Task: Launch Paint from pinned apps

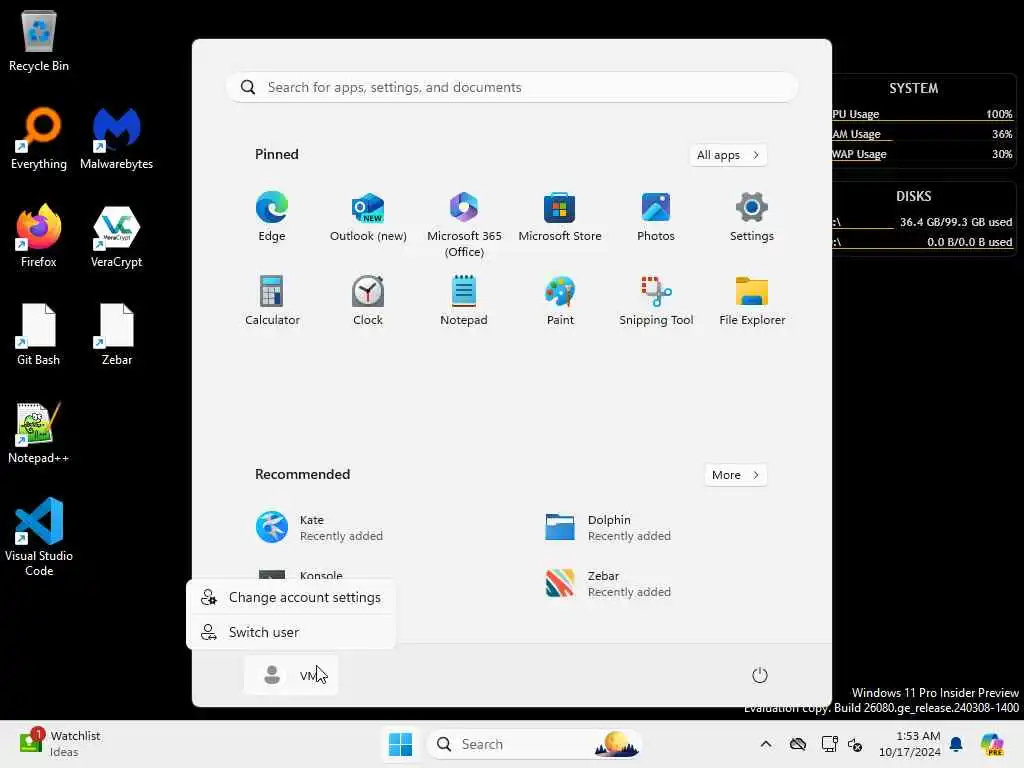Action: (x=560, y=300)
